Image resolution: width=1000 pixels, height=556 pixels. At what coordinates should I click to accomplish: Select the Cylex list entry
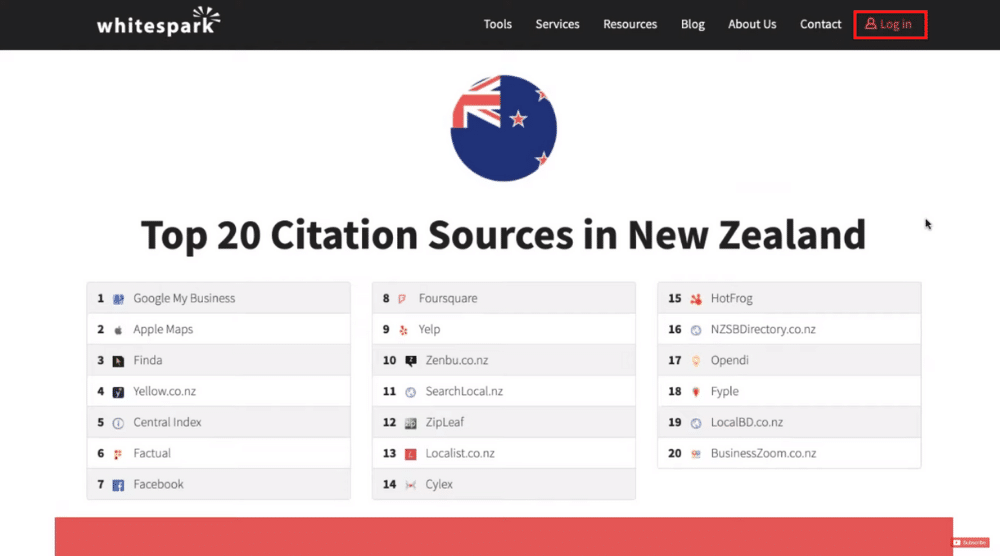(x=504, y=484)
